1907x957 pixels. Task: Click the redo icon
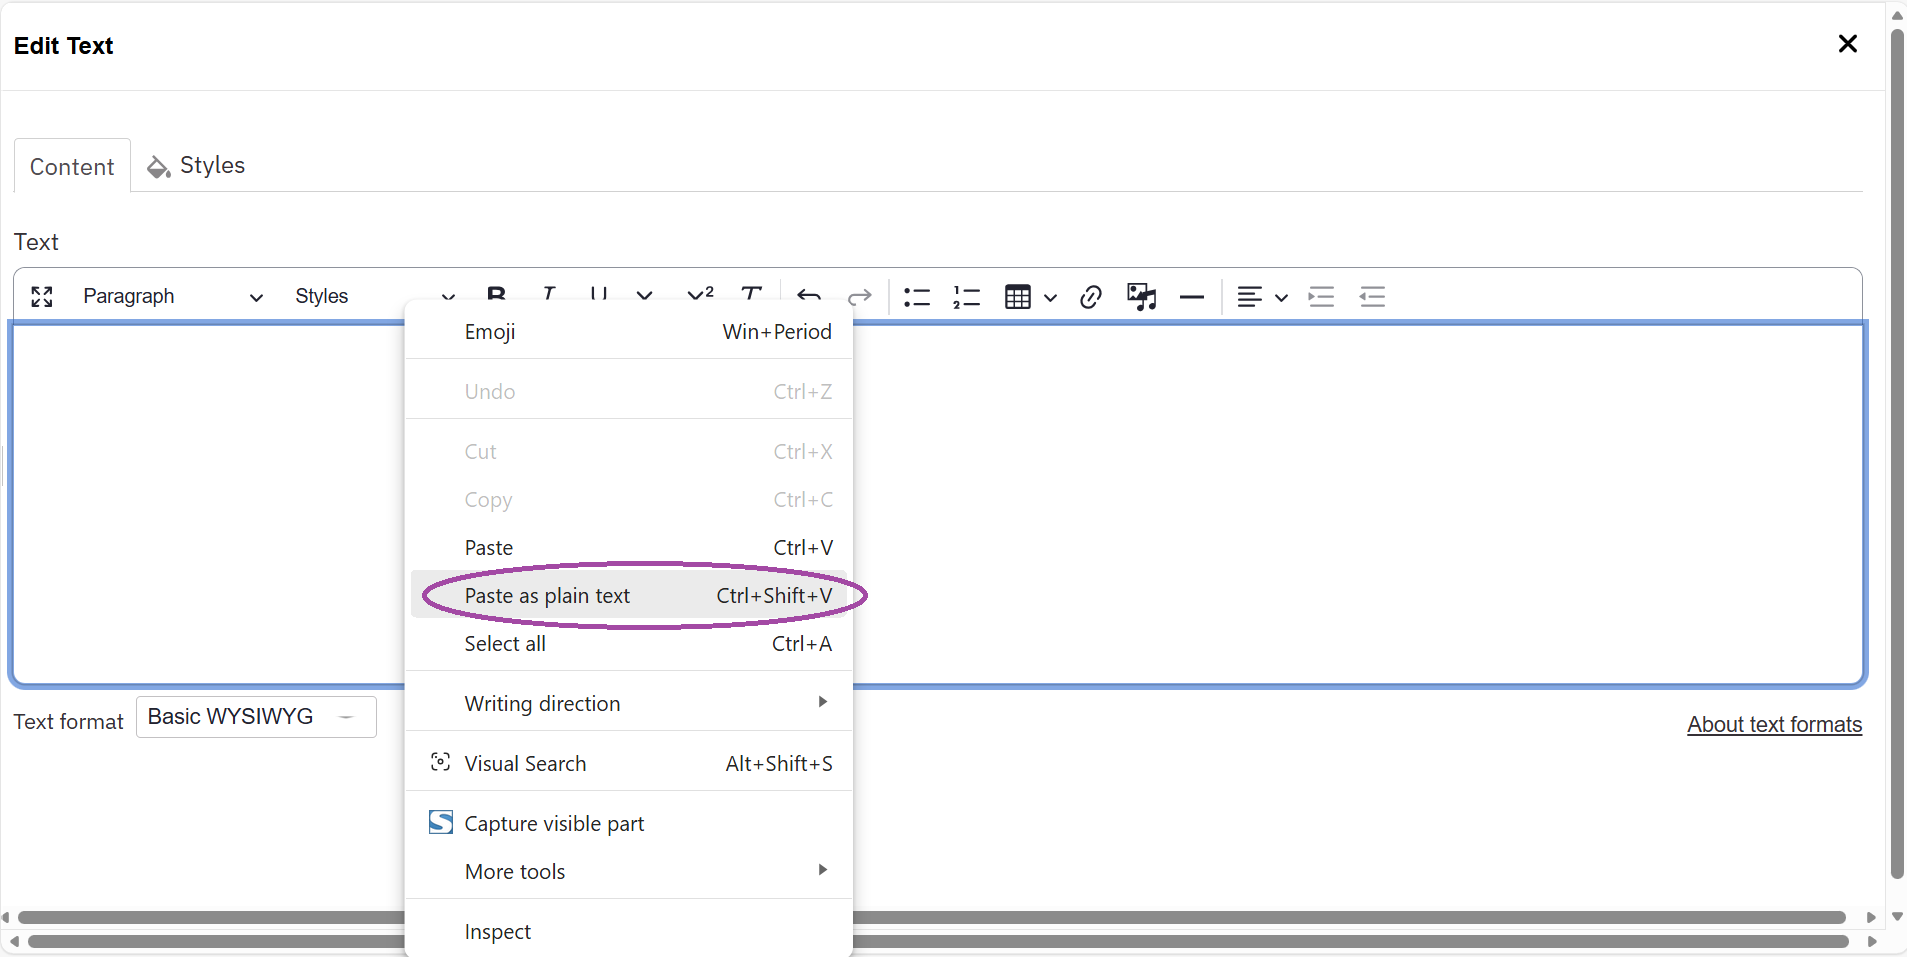click(x=858, y=297)
